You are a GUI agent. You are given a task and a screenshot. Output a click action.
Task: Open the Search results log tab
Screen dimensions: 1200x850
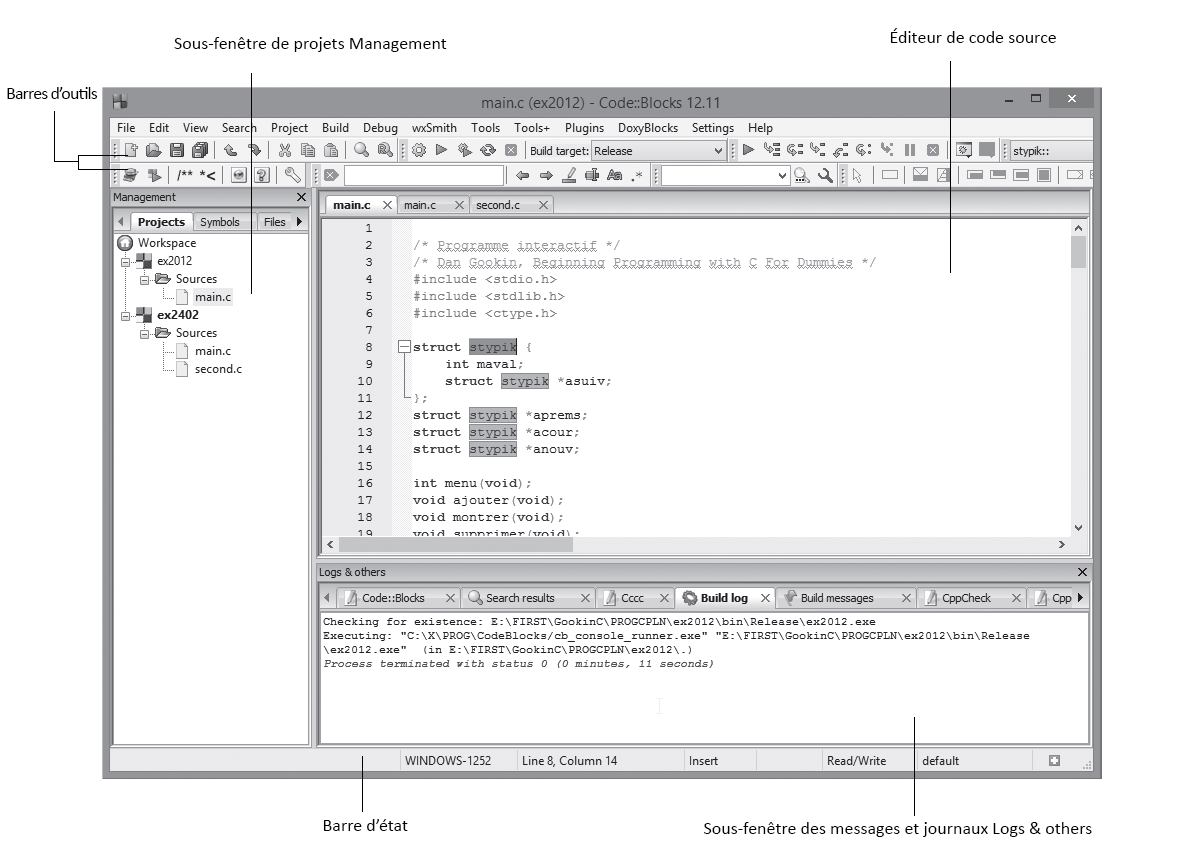519,598
